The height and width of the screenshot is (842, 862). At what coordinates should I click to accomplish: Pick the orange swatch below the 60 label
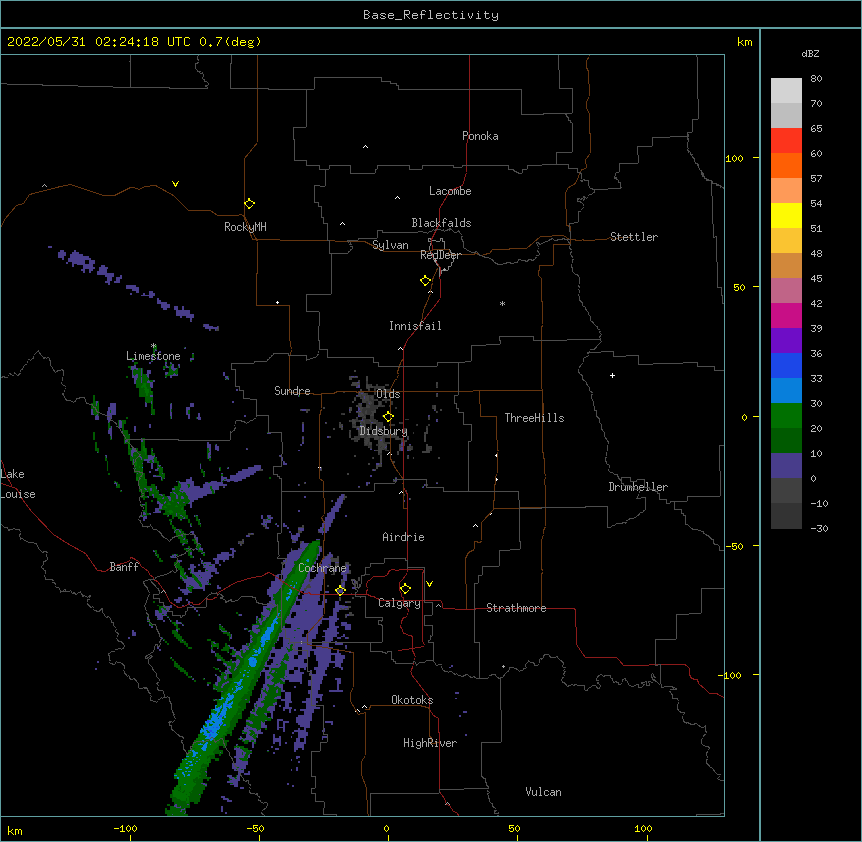click(786, 165)
